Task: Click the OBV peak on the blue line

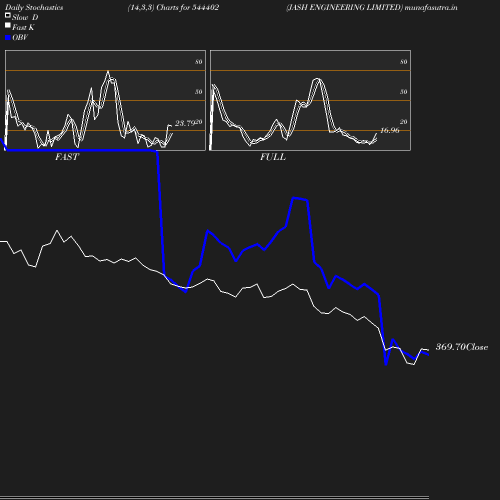Action: 293,198
